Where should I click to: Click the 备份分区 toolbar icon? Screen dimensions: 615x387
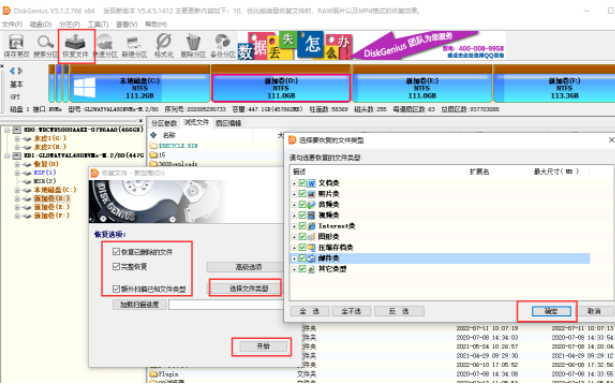pos(222,42)
